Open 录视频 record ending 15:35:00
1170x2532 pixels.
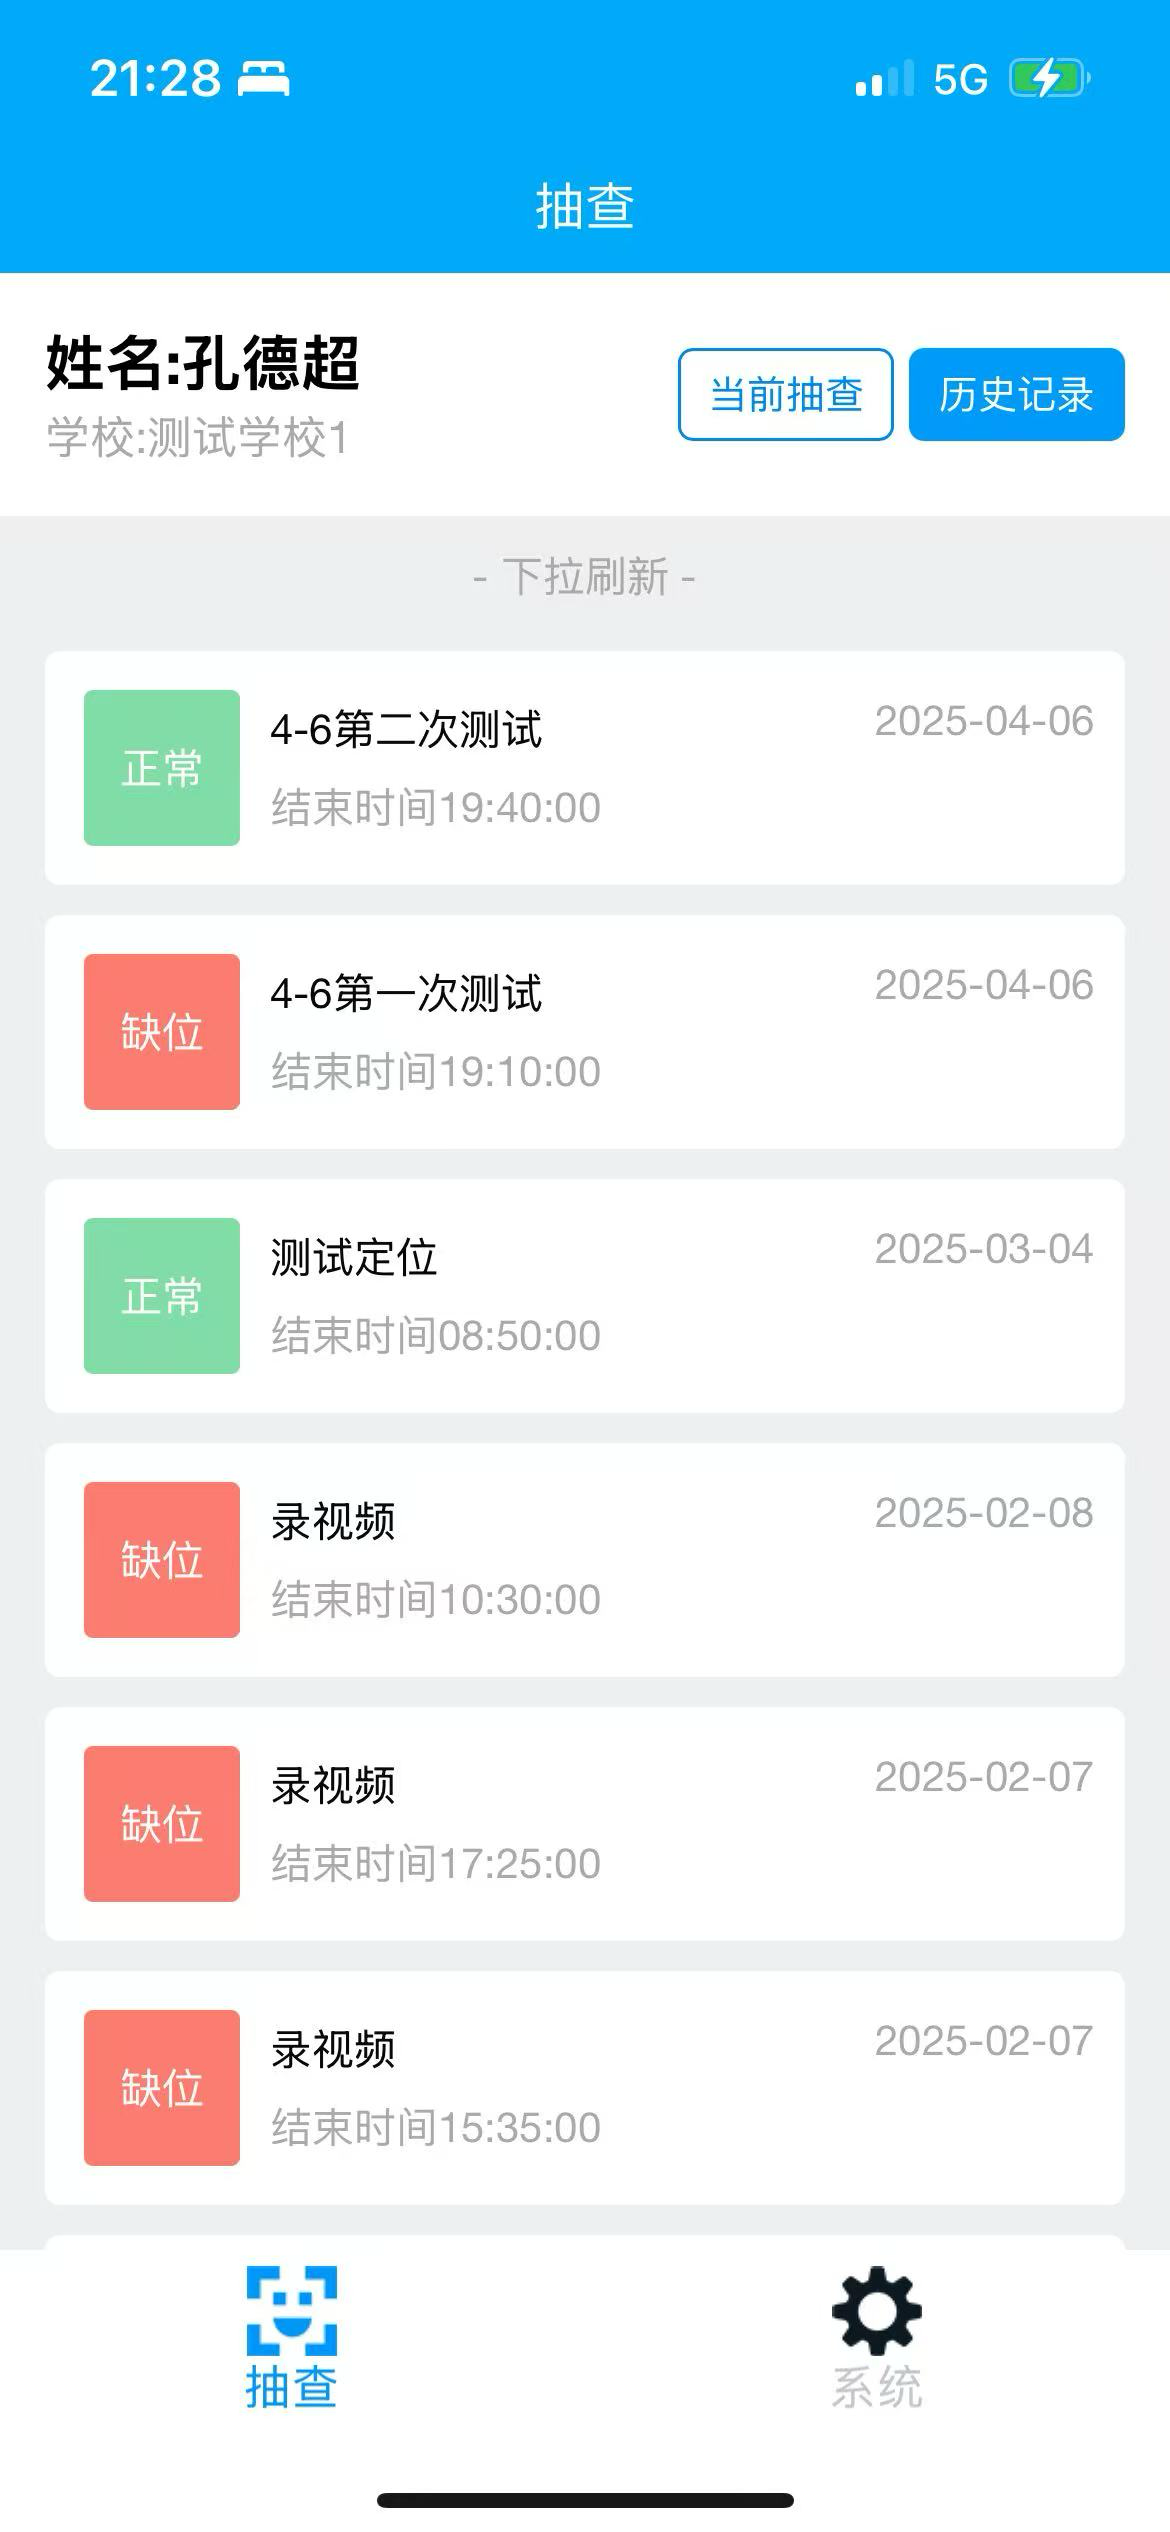click(x=585, y=2088)
